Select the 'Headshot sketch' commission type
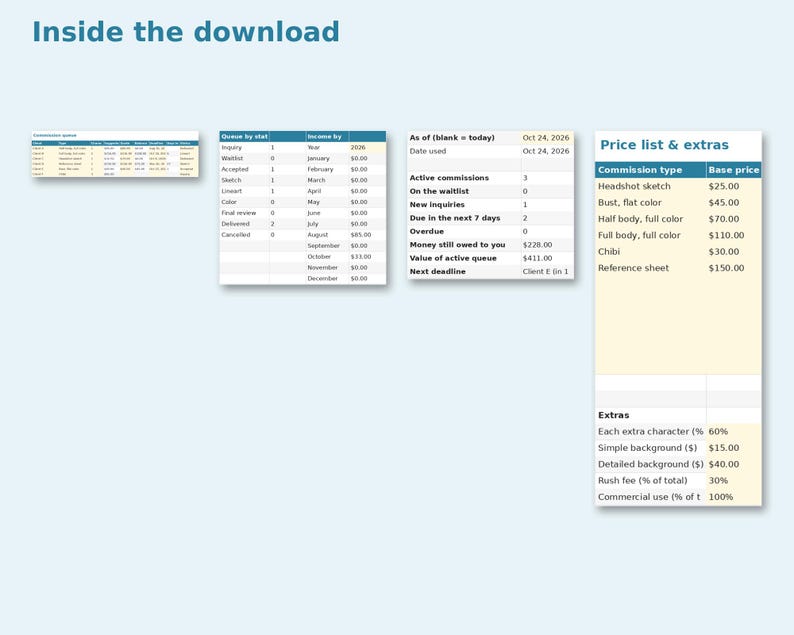 pyautogui.click(x=634, y=186)
